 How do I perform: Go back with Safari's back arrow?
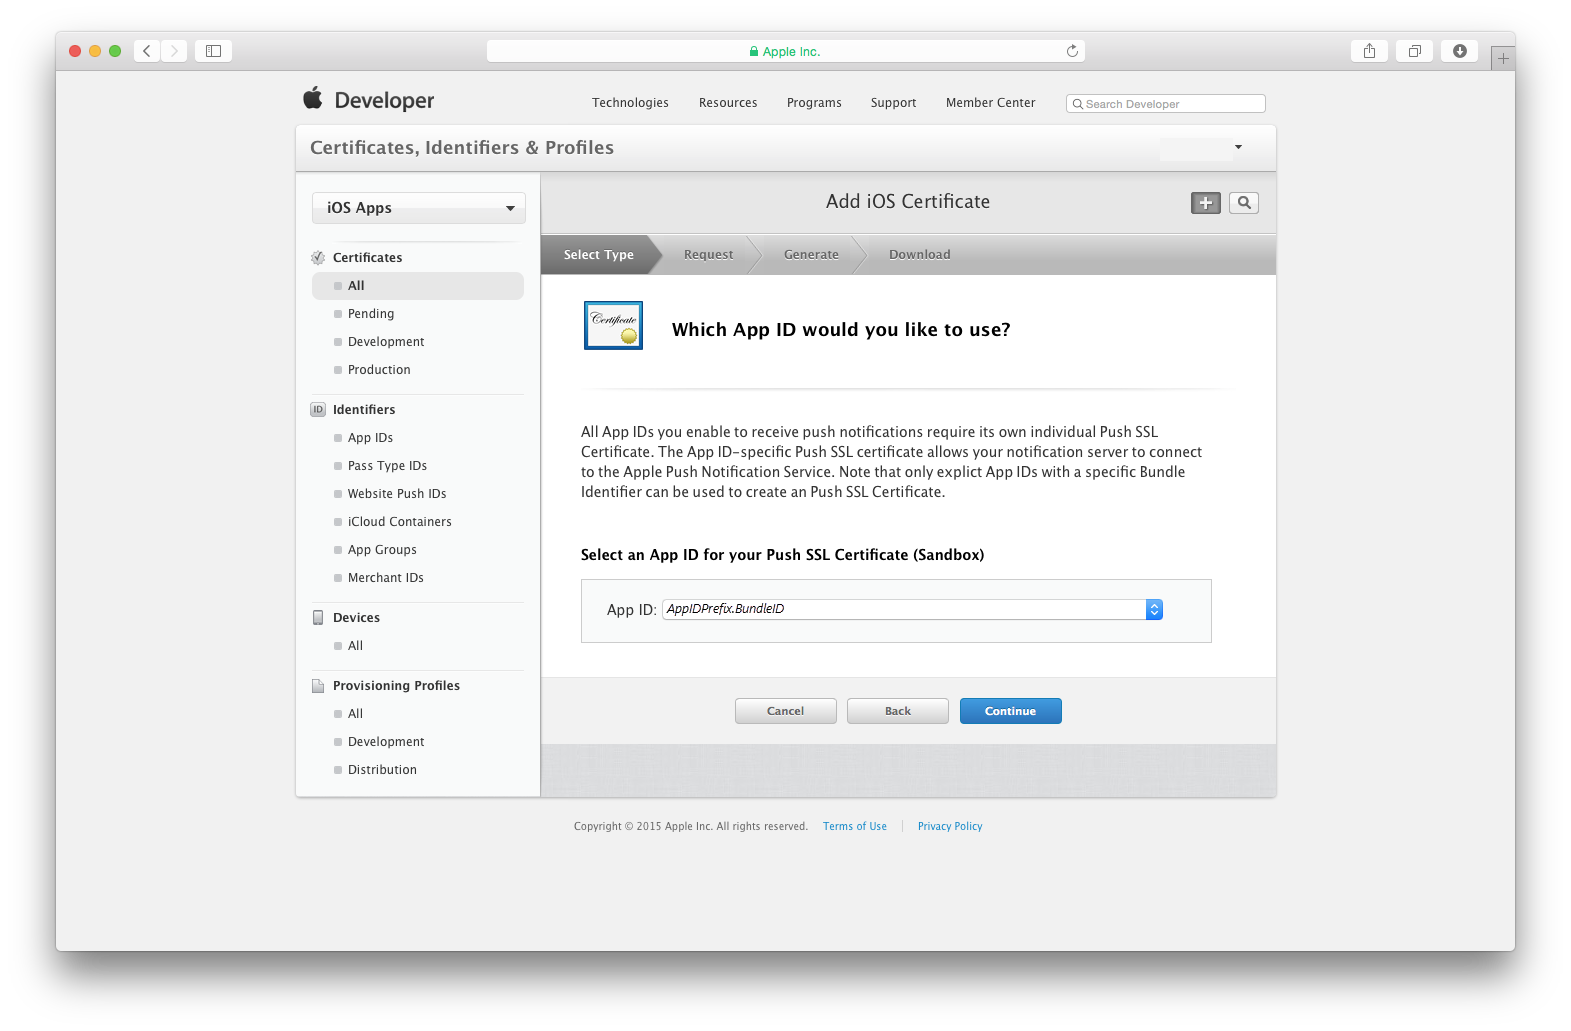pyautogui.click(x=147, y=51)
